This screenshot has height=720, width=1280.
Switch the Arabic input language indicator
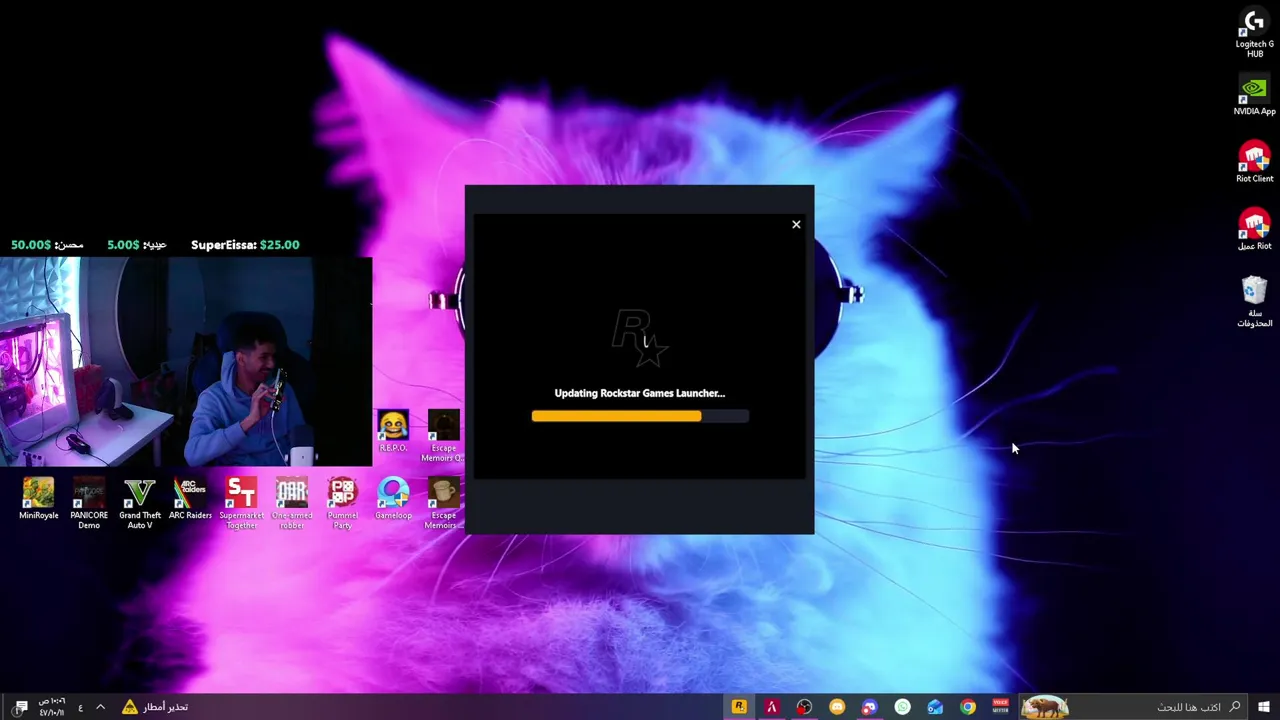coord(80,707)
